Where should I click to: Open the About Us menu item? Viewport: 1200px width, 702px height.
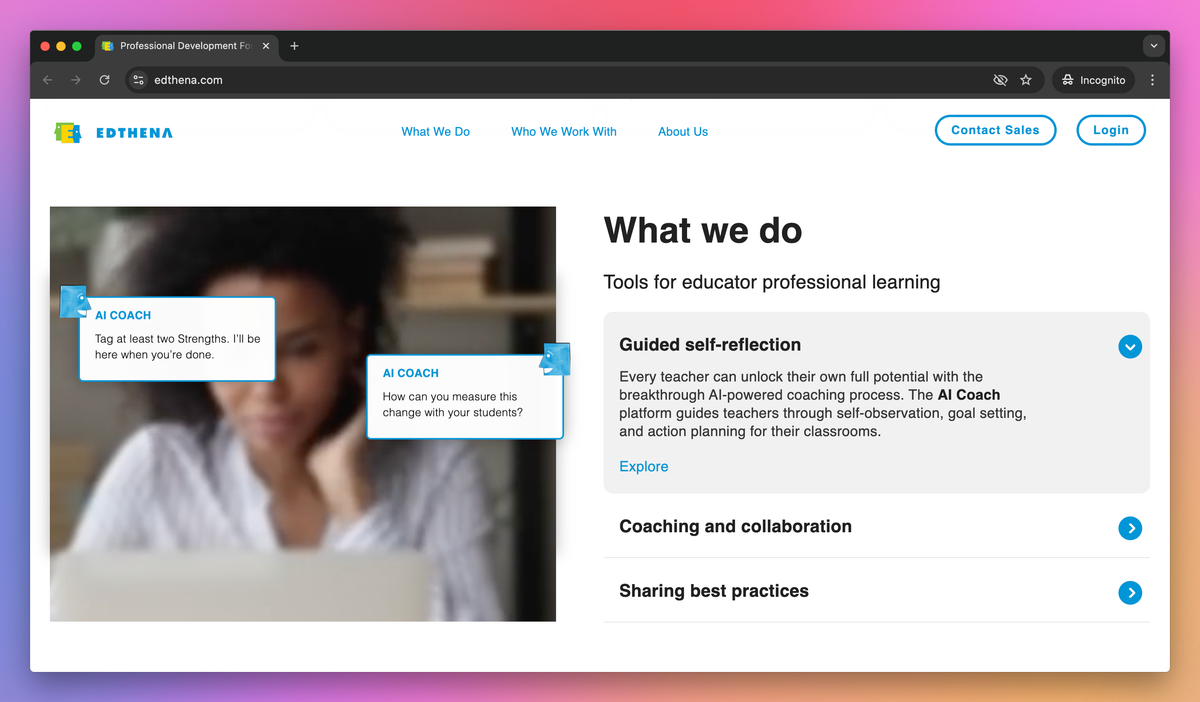pyautogui.click(x=683, y=131)
